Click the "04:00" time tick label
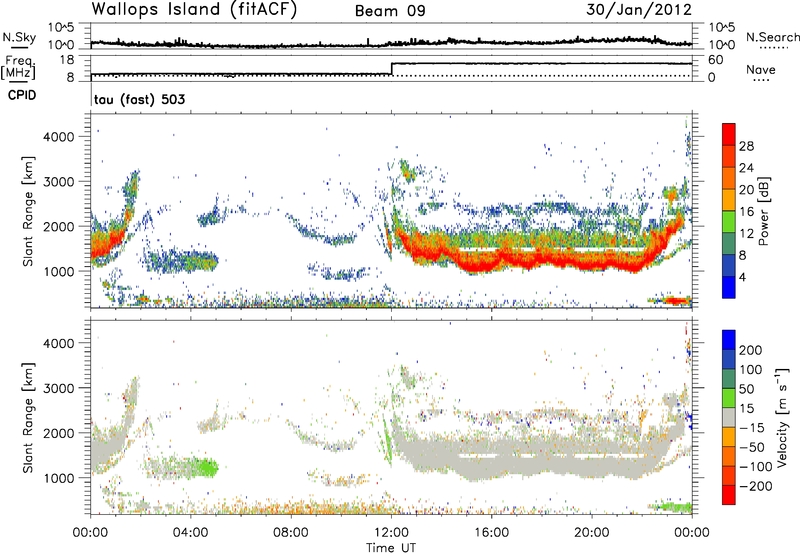 click(190, 533)
